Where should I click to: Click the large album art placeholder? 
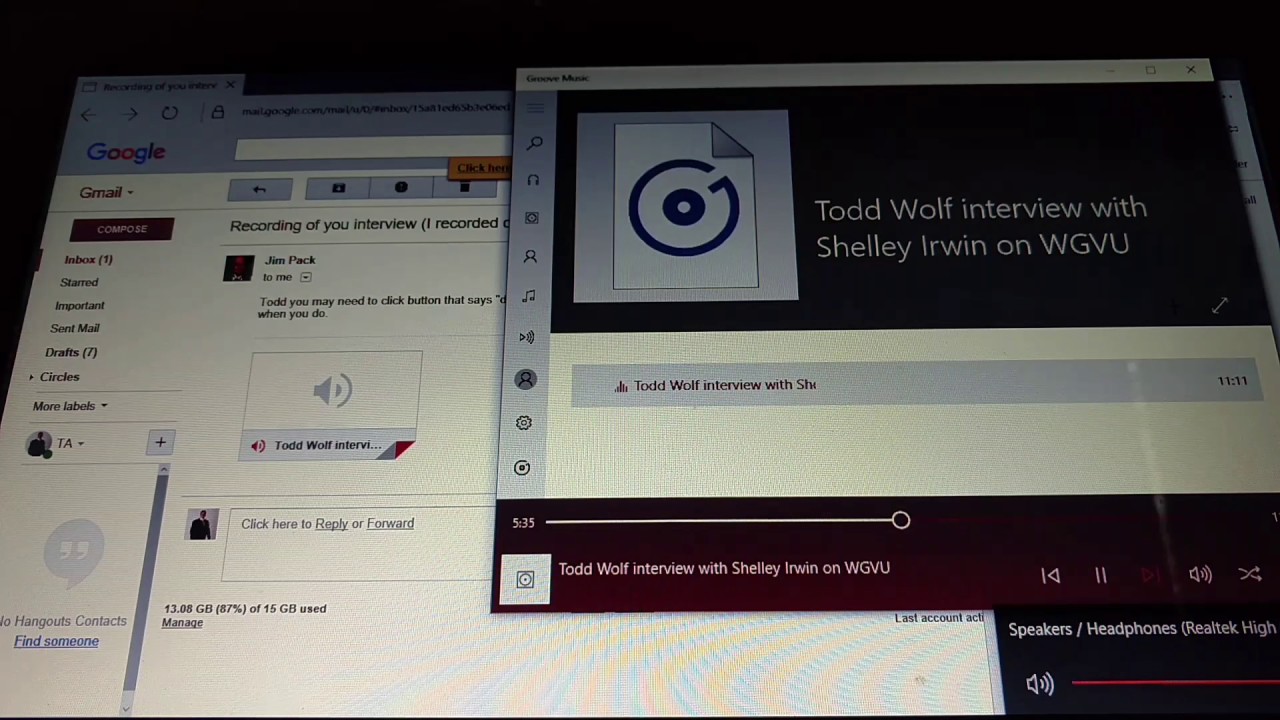(x=685, y=206)
